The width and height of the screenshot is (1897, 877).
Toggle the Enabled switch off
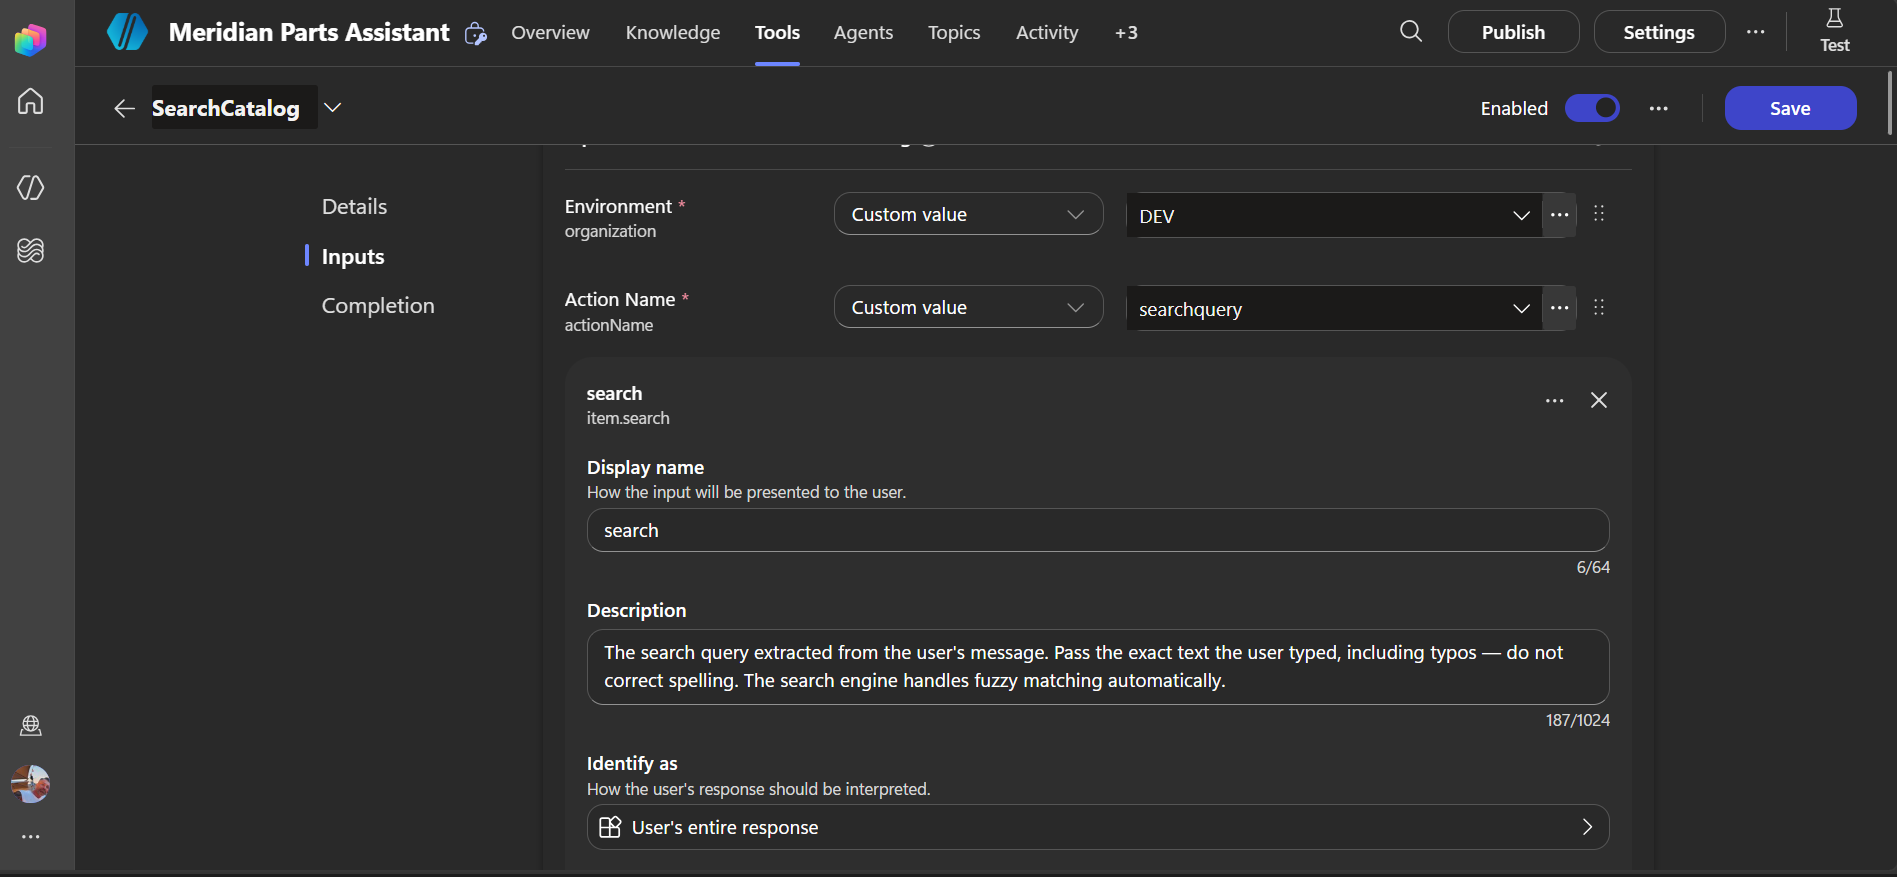pyautogui.click(x=1592, y=108)
